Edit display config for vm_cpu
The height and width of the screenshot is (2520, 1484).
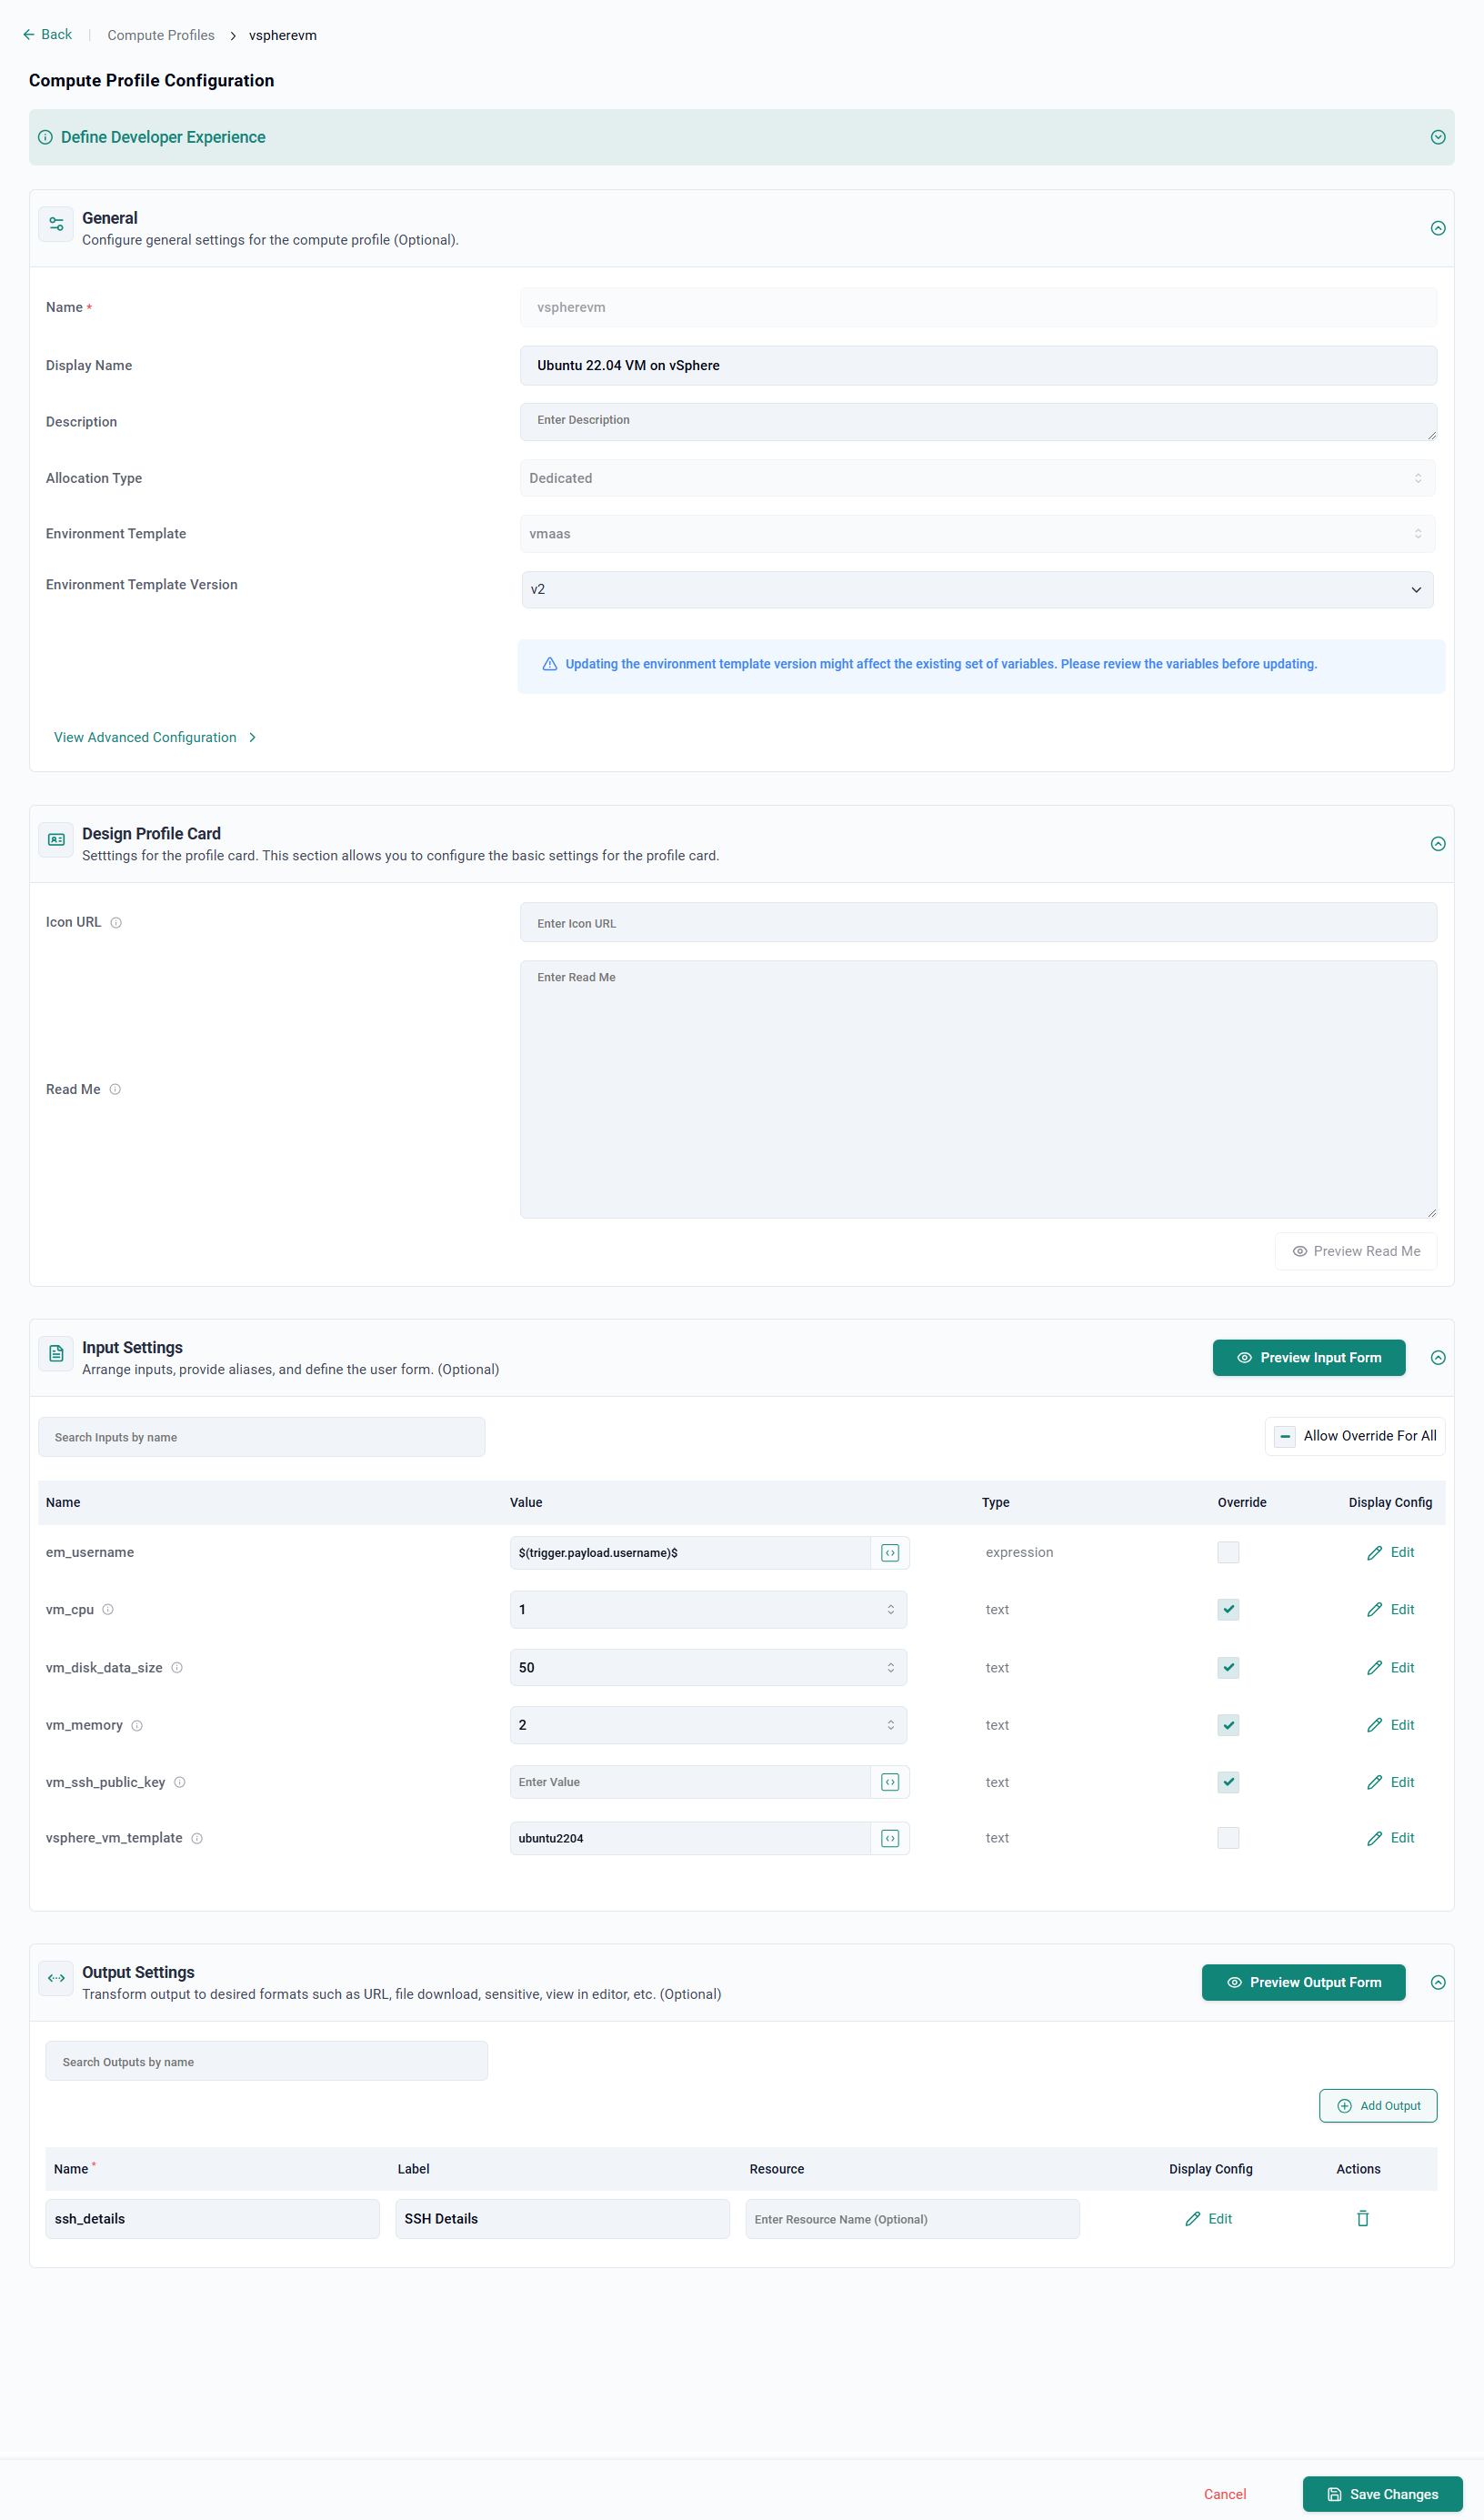pos(1391,1610)
